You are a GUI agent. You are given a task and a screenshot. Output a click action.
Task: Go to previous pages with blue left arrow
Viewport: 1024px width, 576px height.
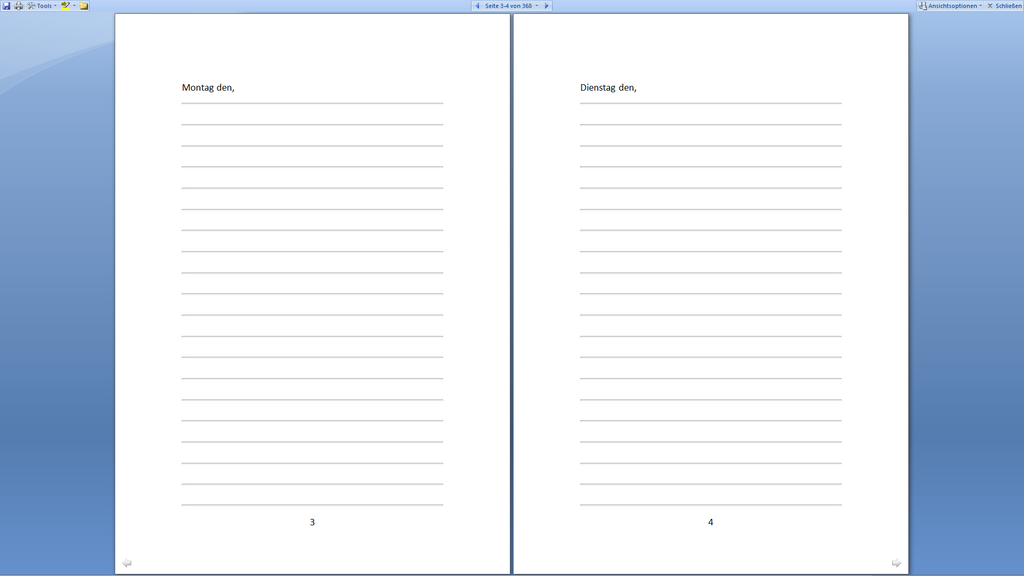coord(477,5)
